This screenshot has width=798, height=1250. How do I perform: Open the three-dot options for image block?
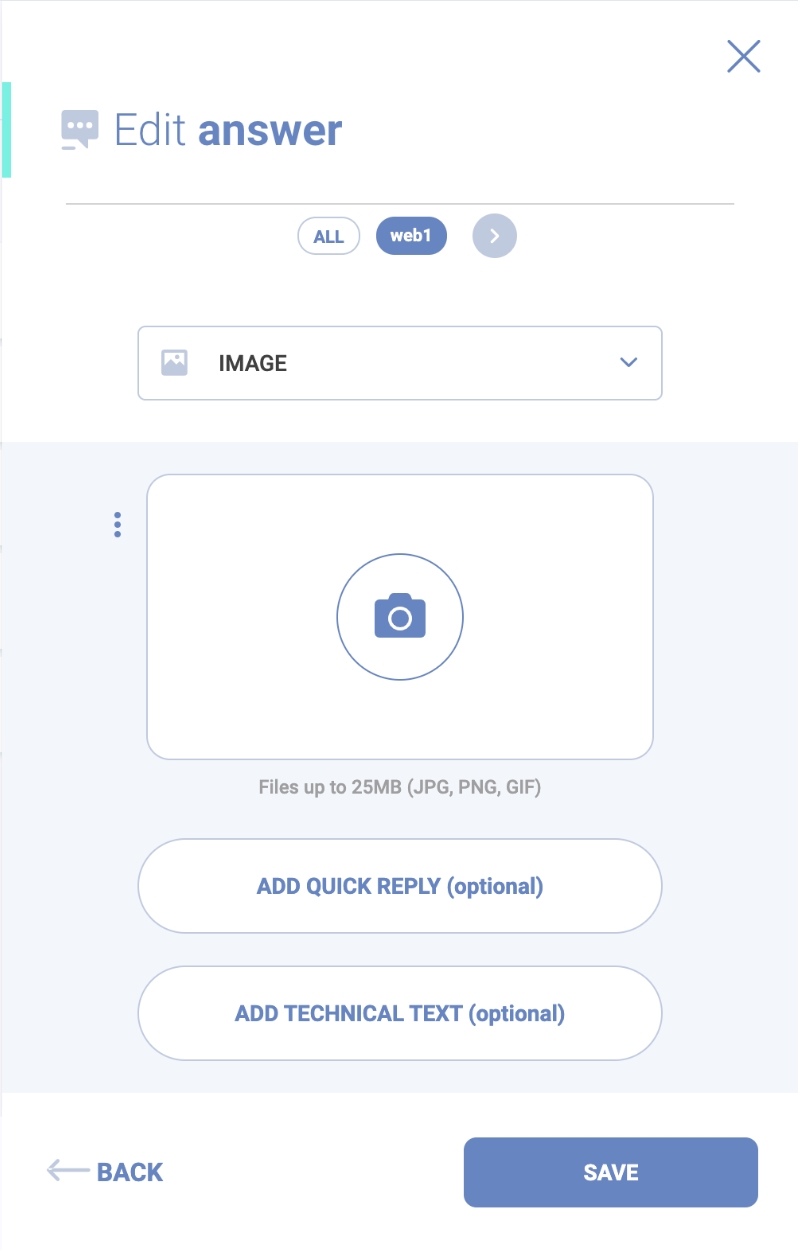click(118, 525)
